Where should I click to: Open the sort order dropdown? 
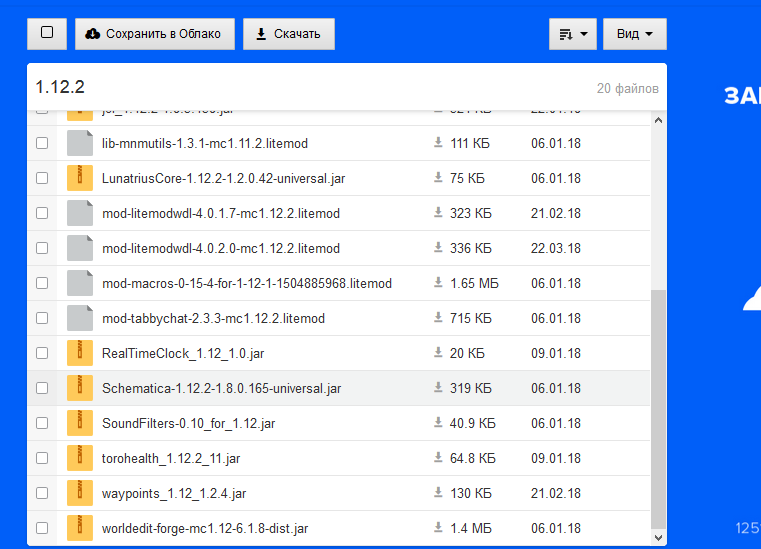click(x=572, y=34)
